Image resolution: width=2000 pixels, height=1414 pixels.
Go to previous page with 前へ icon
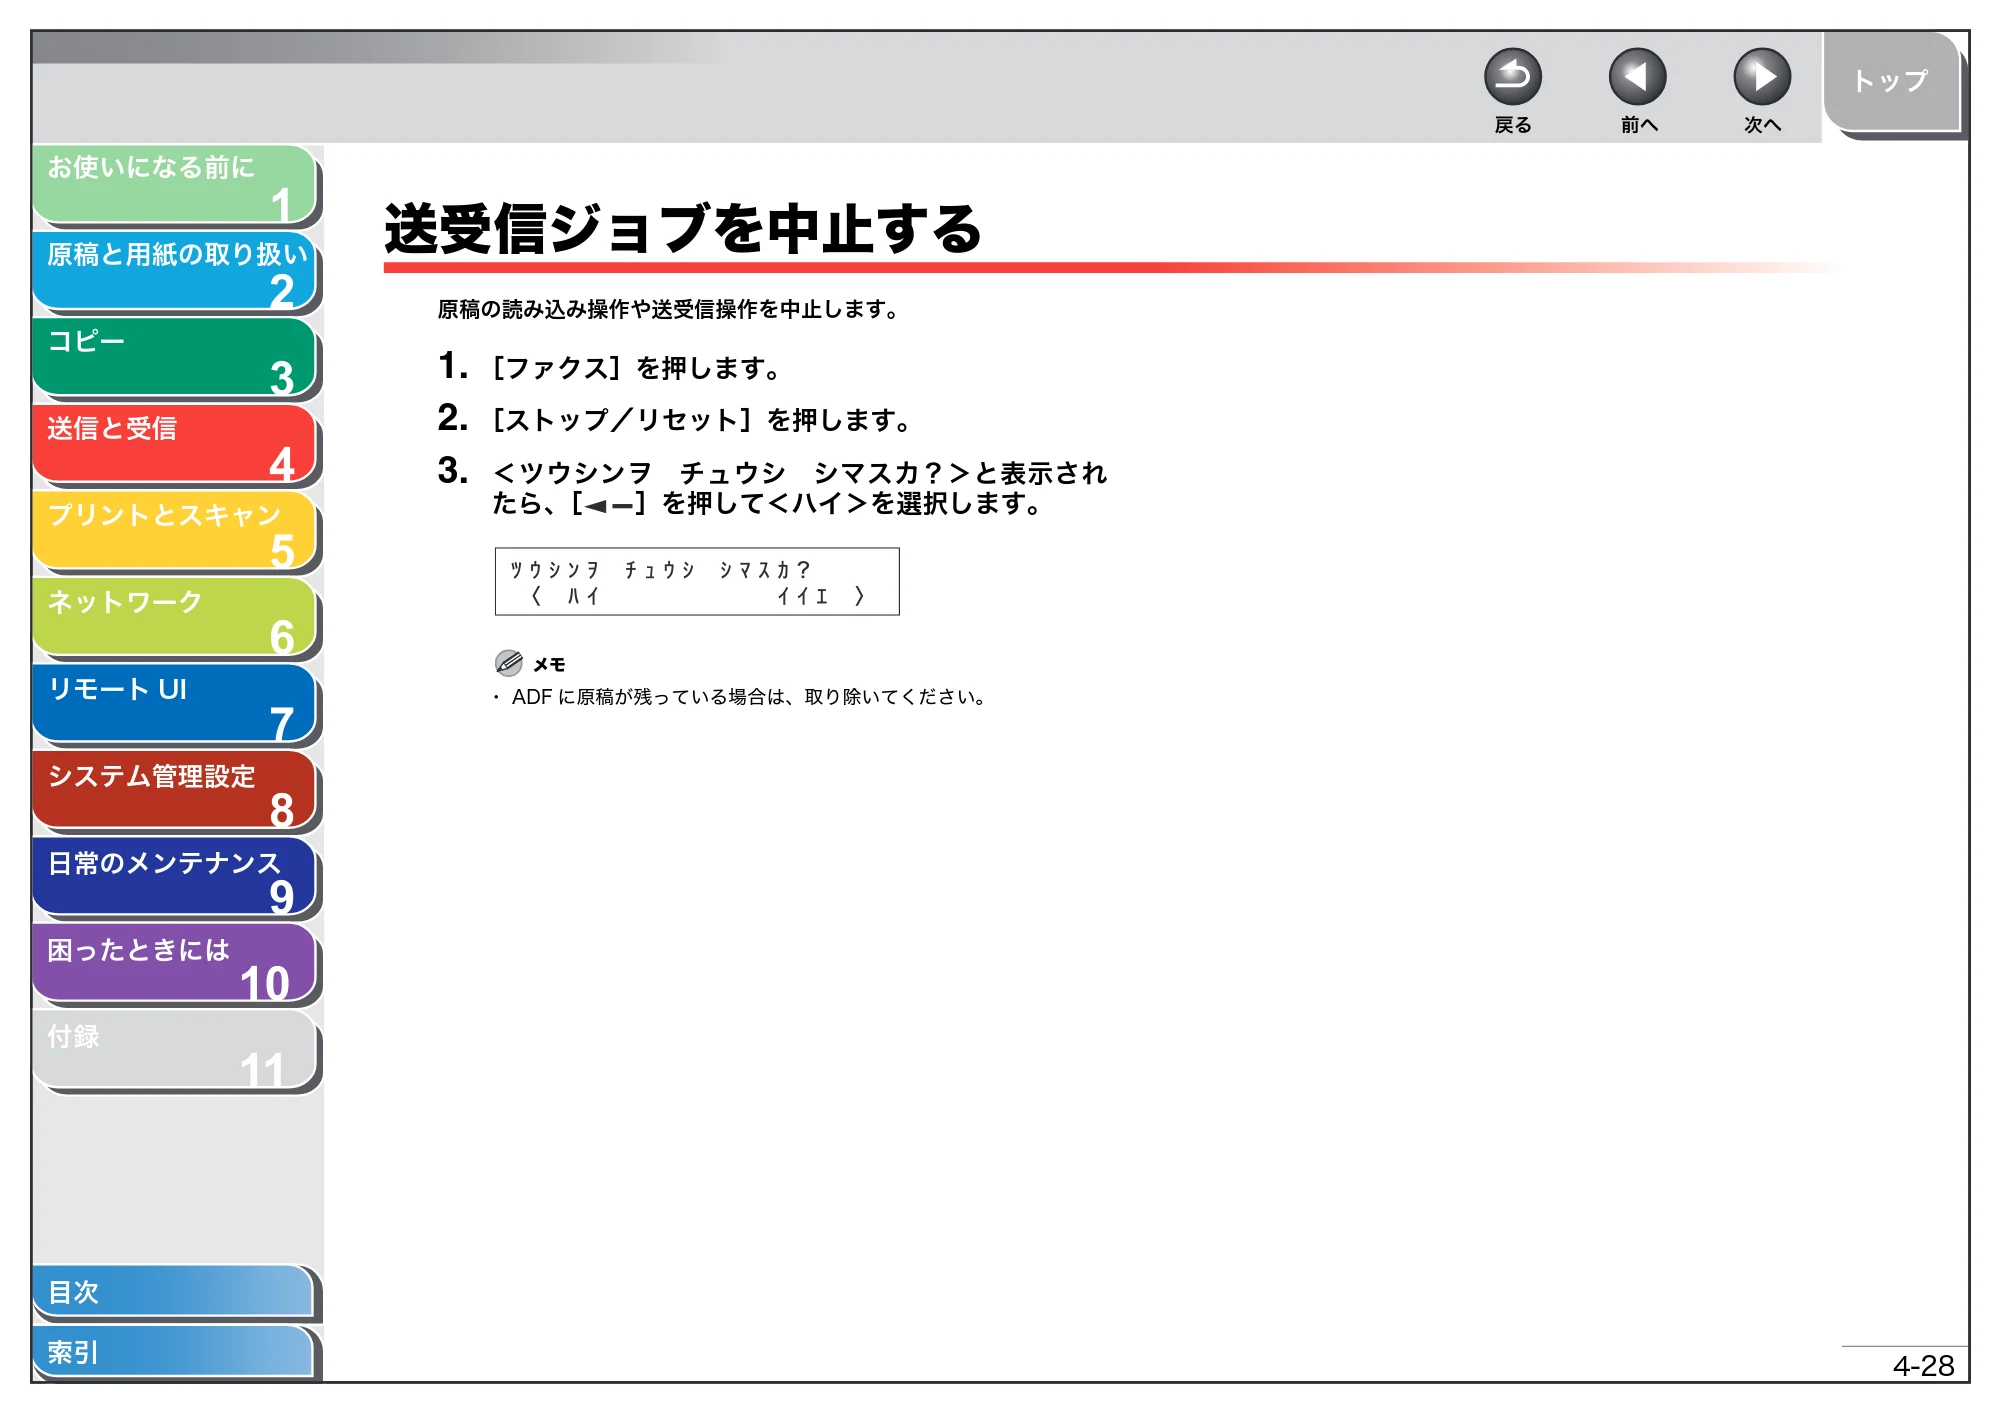[x=1637, y=76]
